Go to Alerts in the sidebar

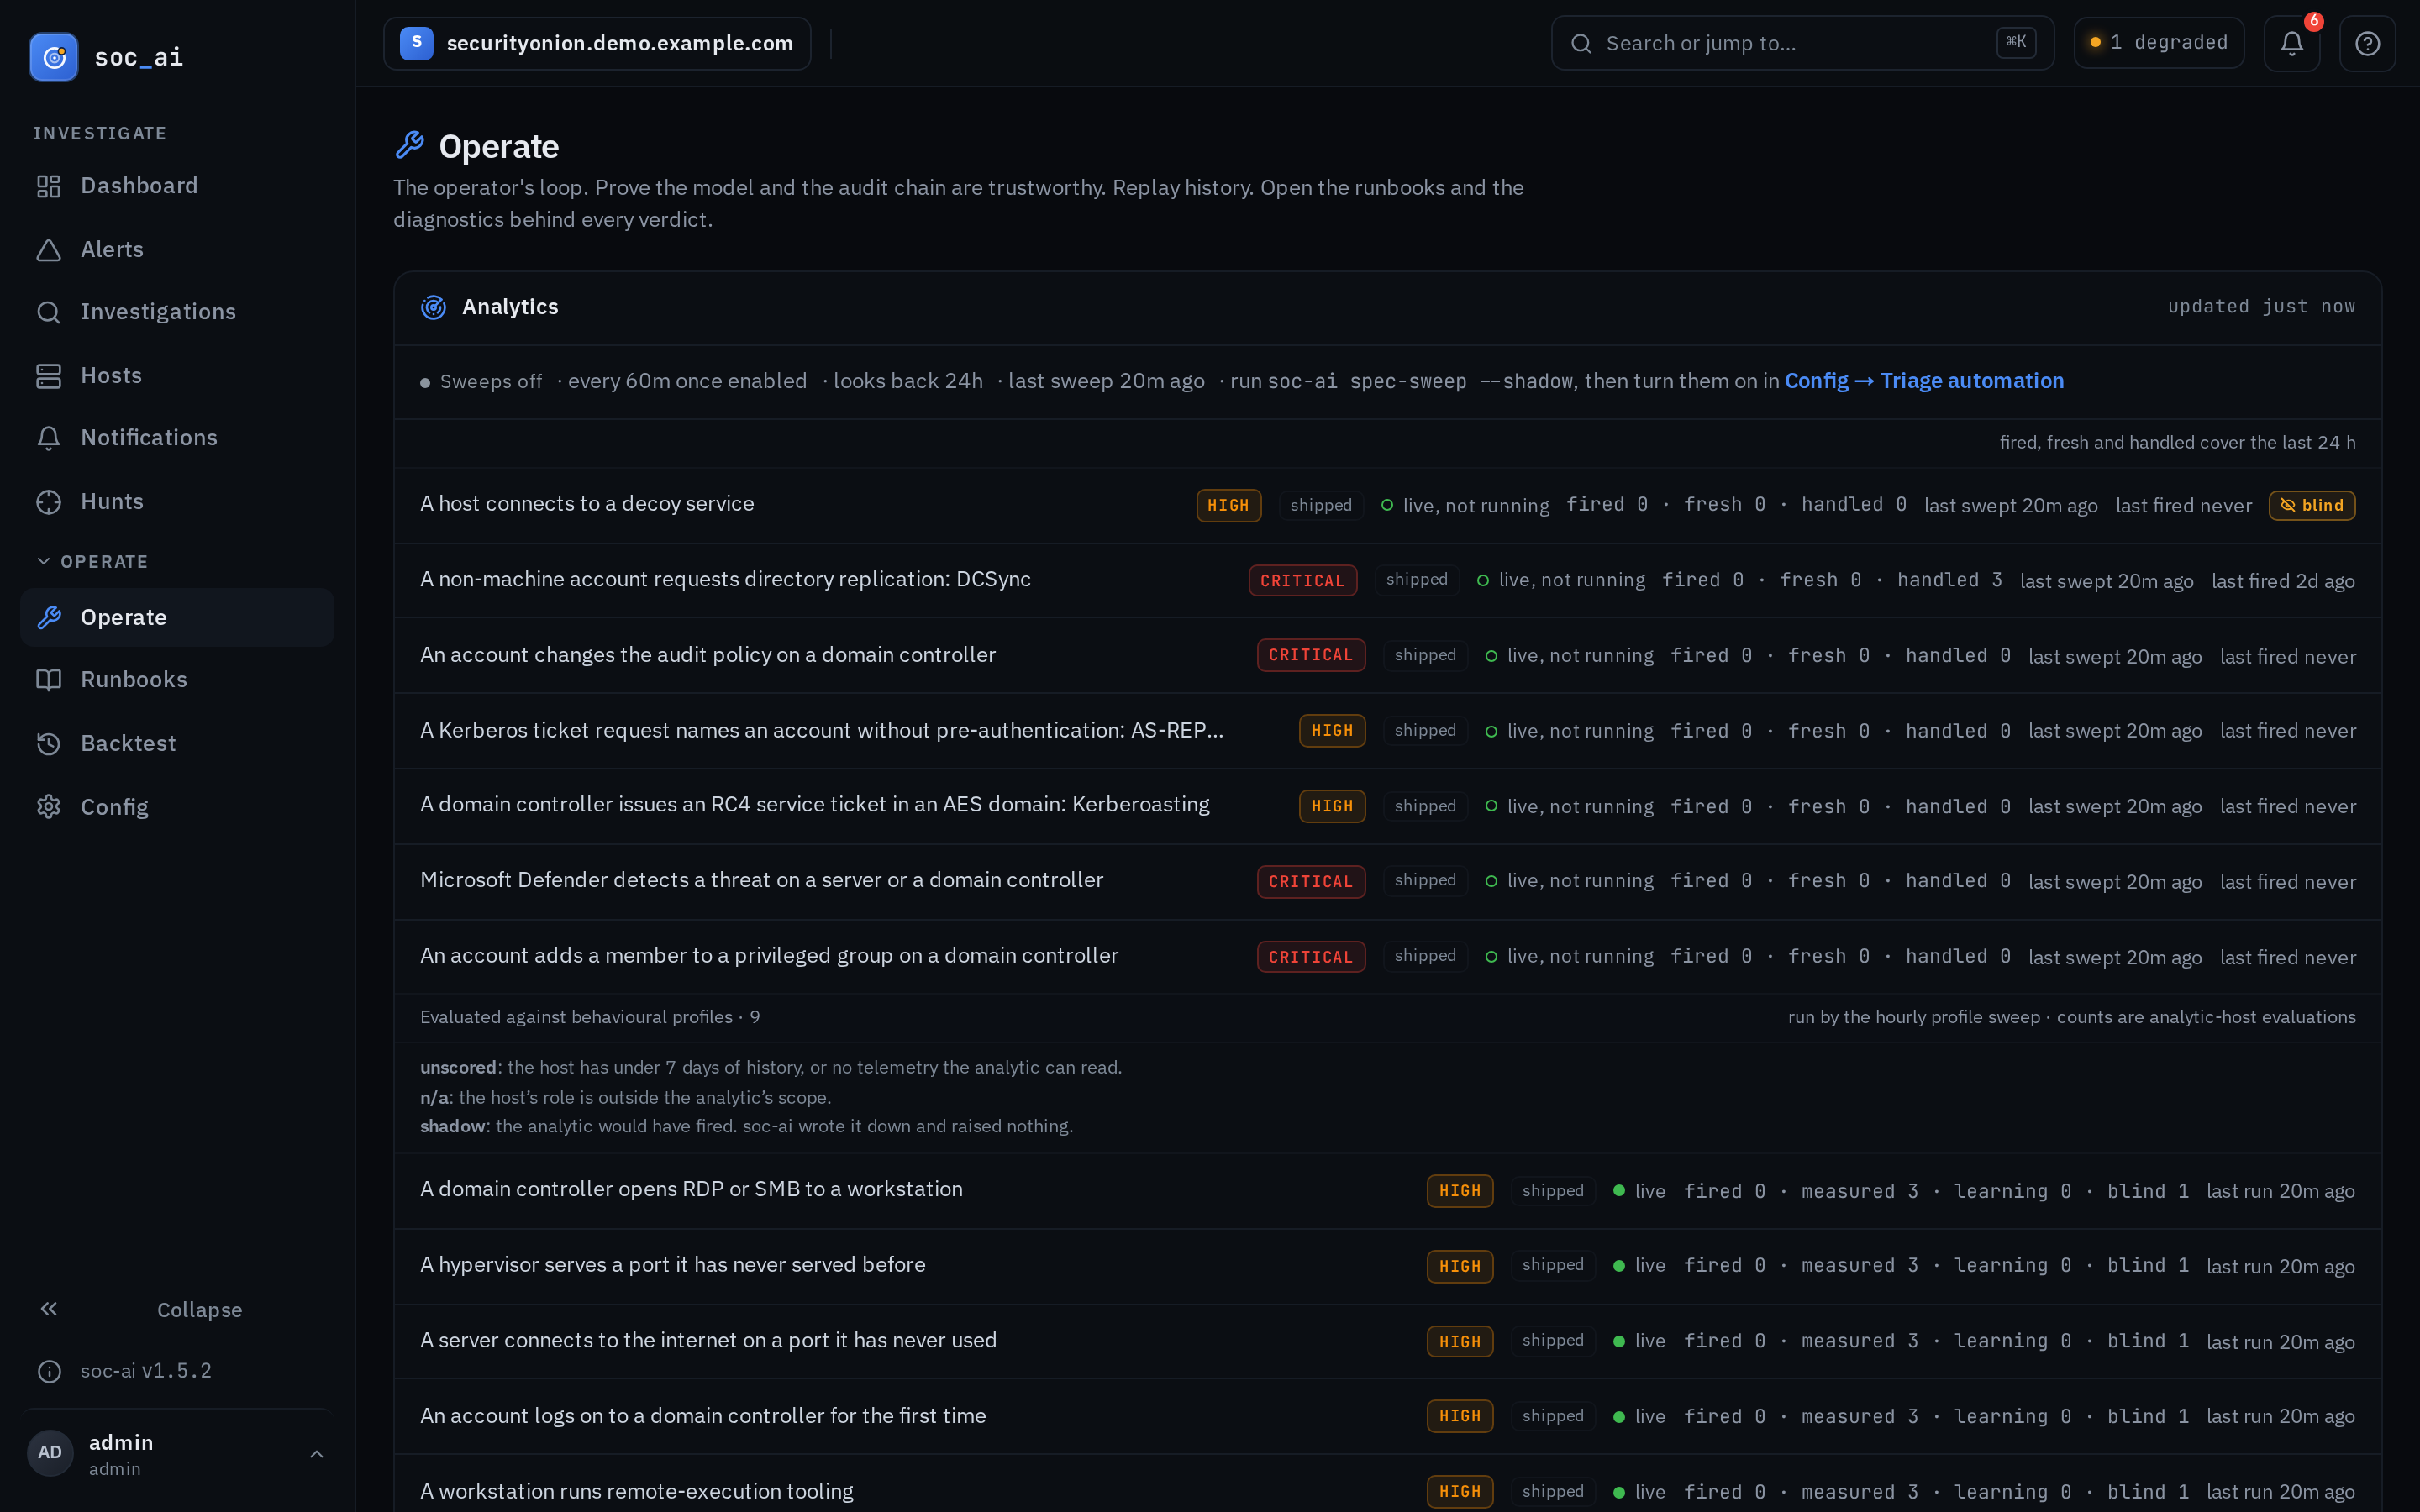[177, 249]
